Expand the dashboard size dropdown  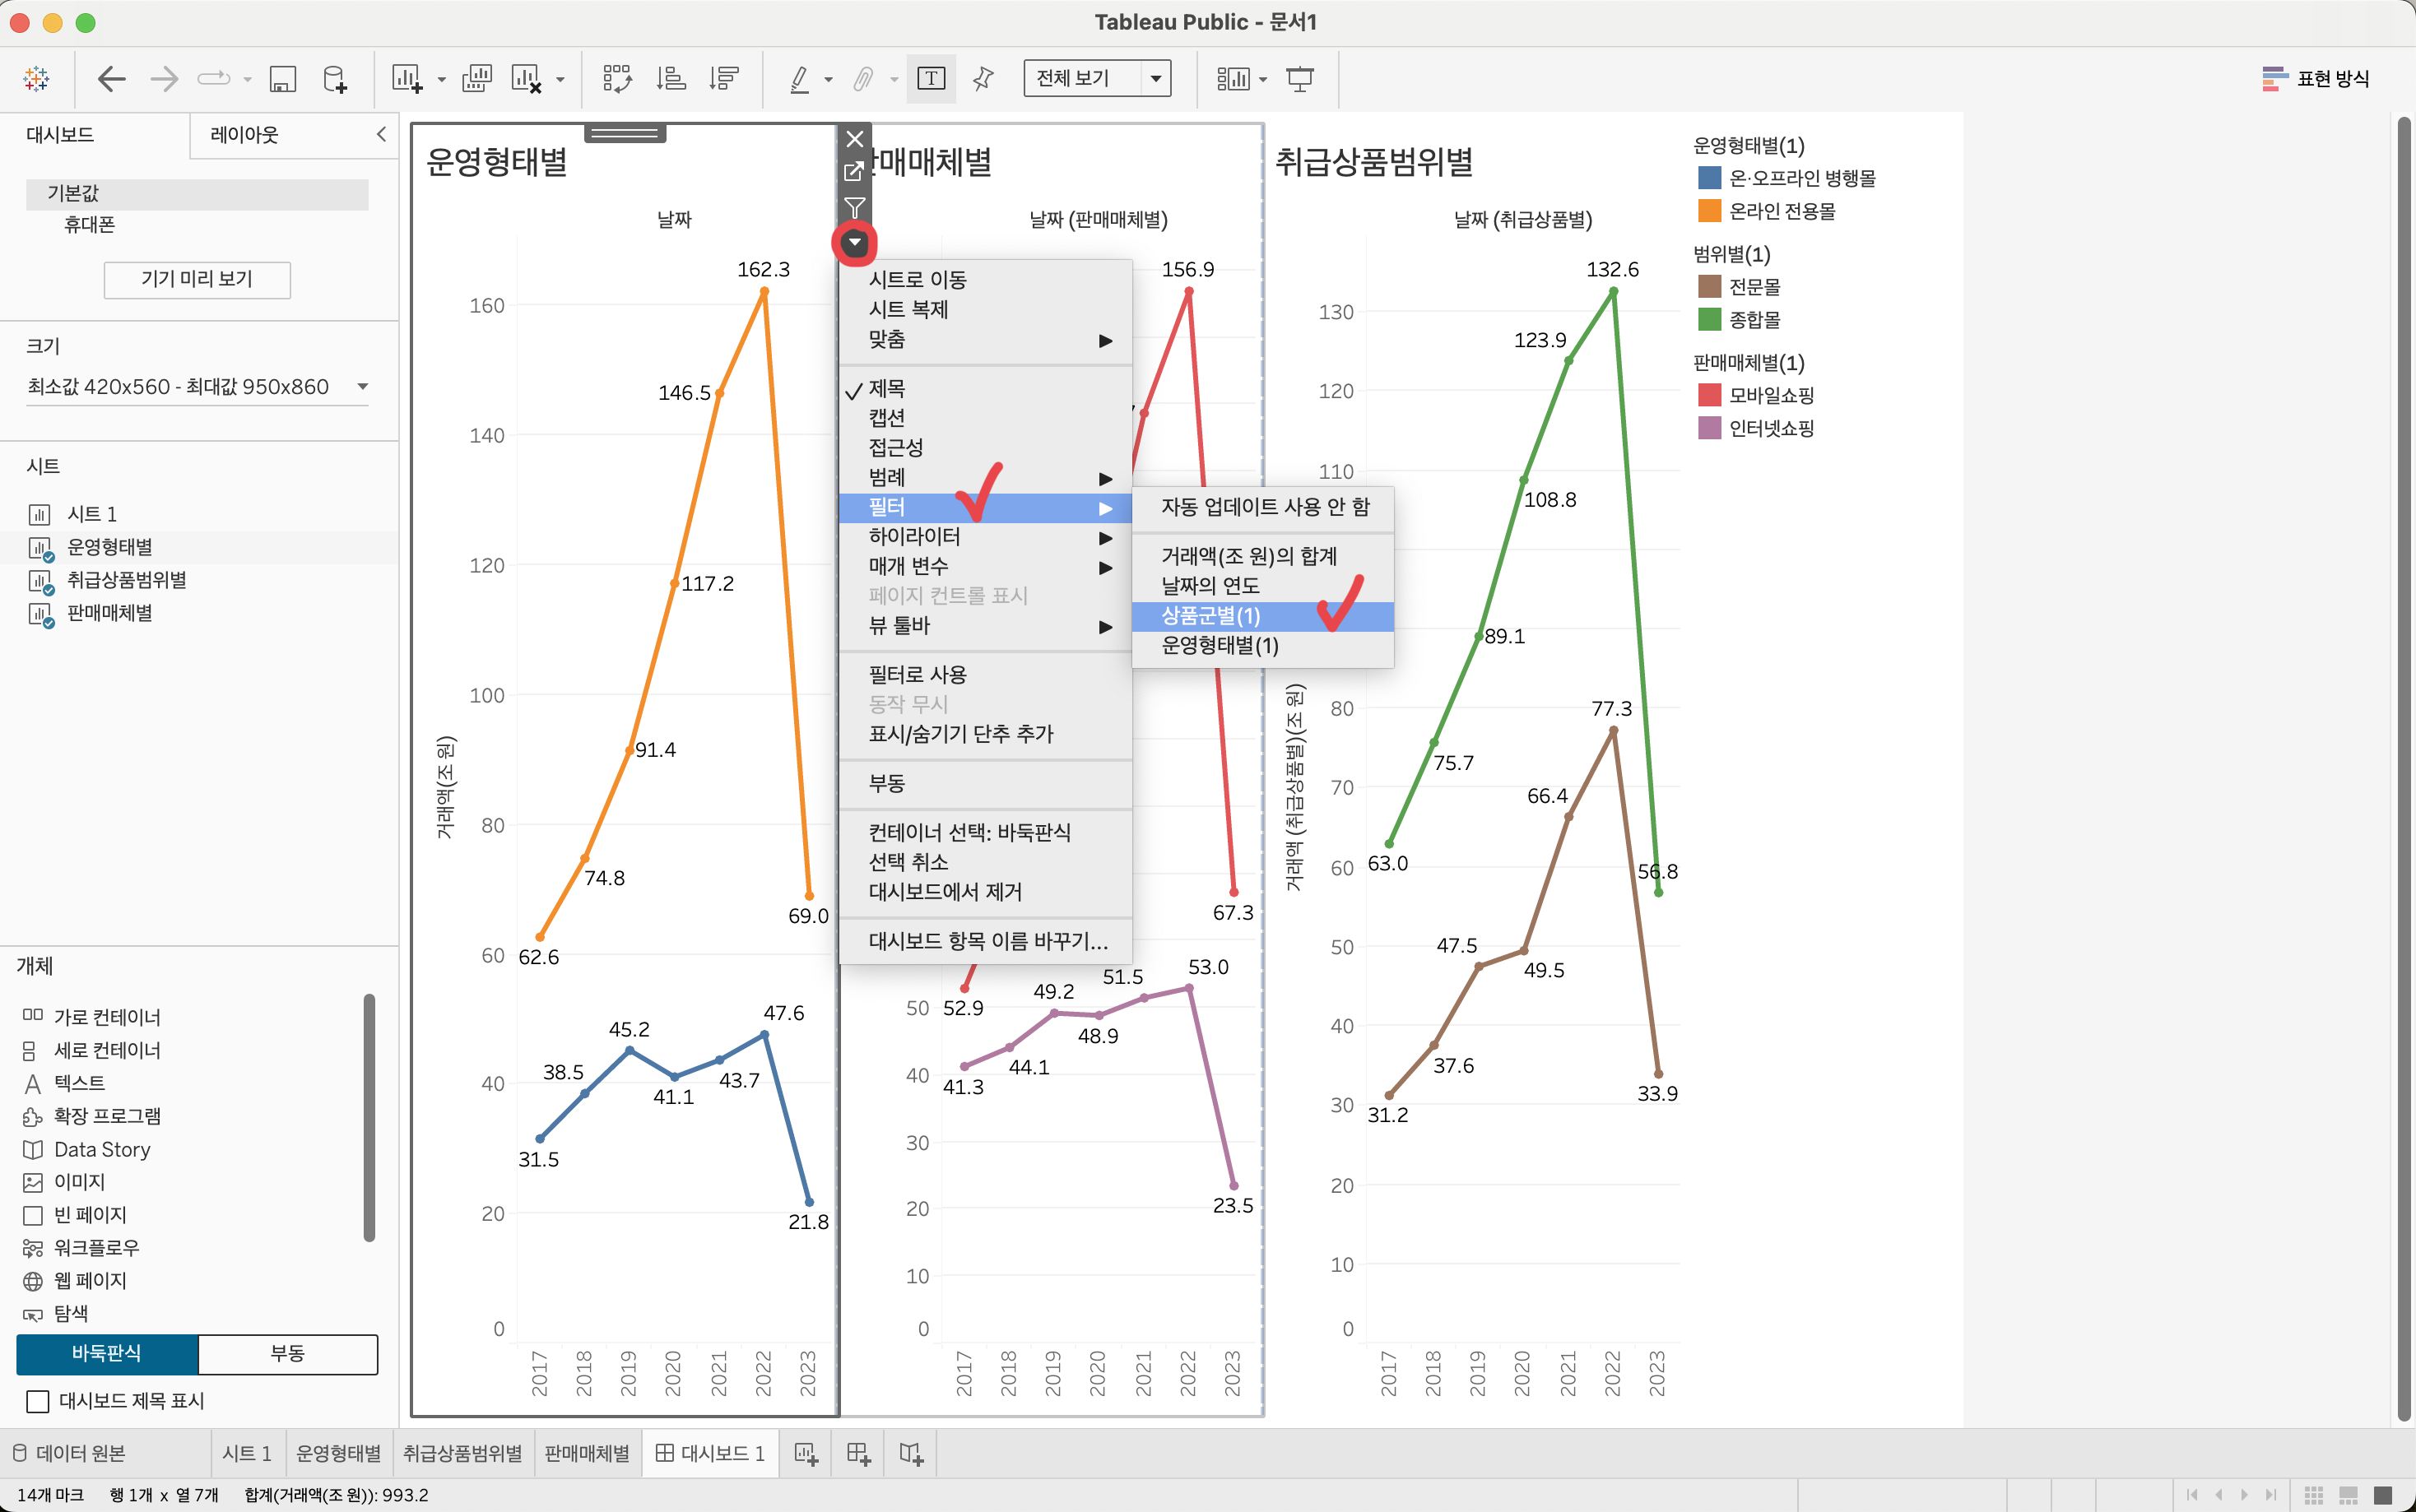[362, 387]
